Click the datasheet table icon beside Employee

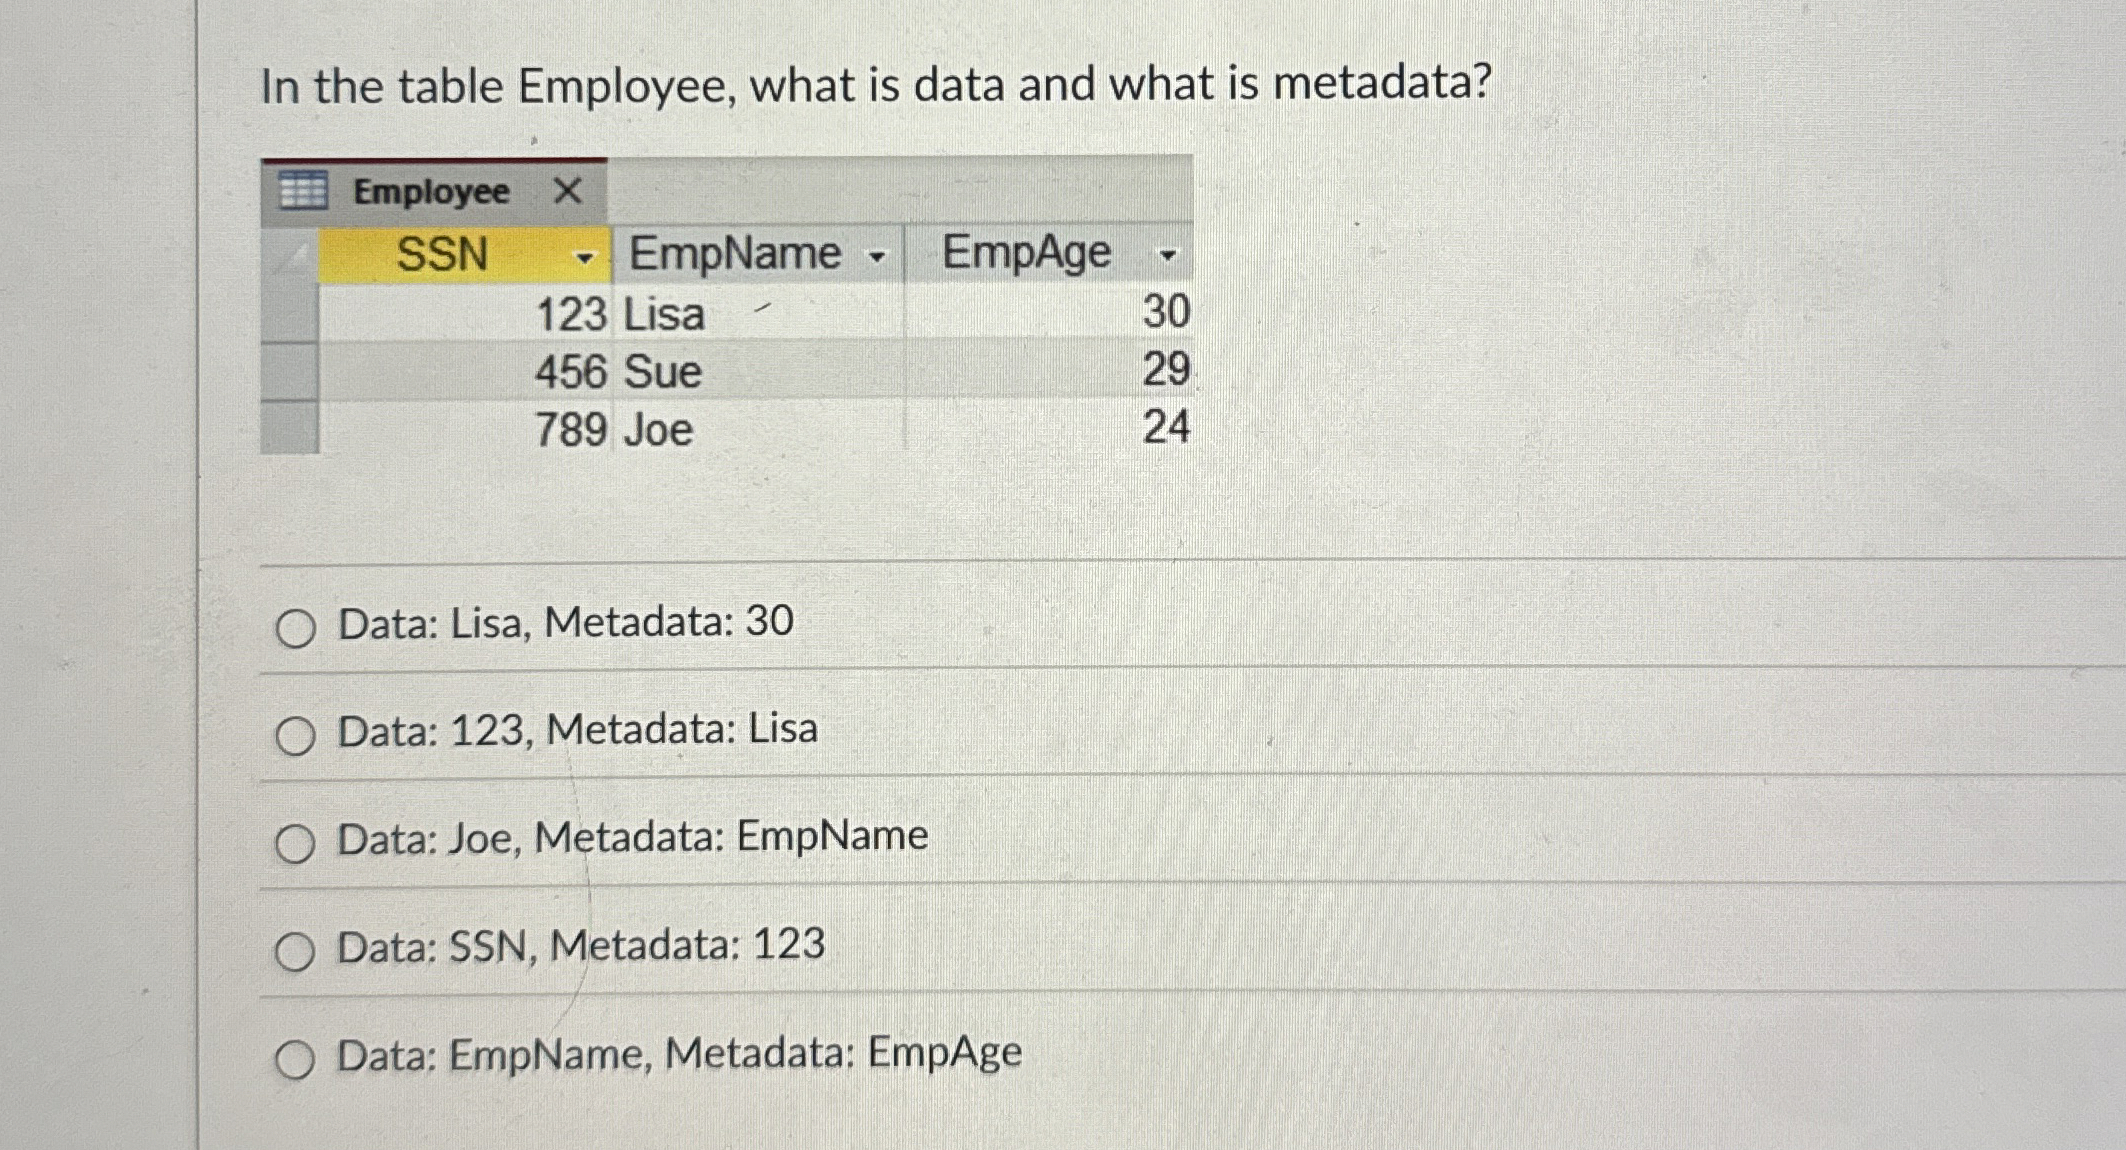tap(302, 190)
